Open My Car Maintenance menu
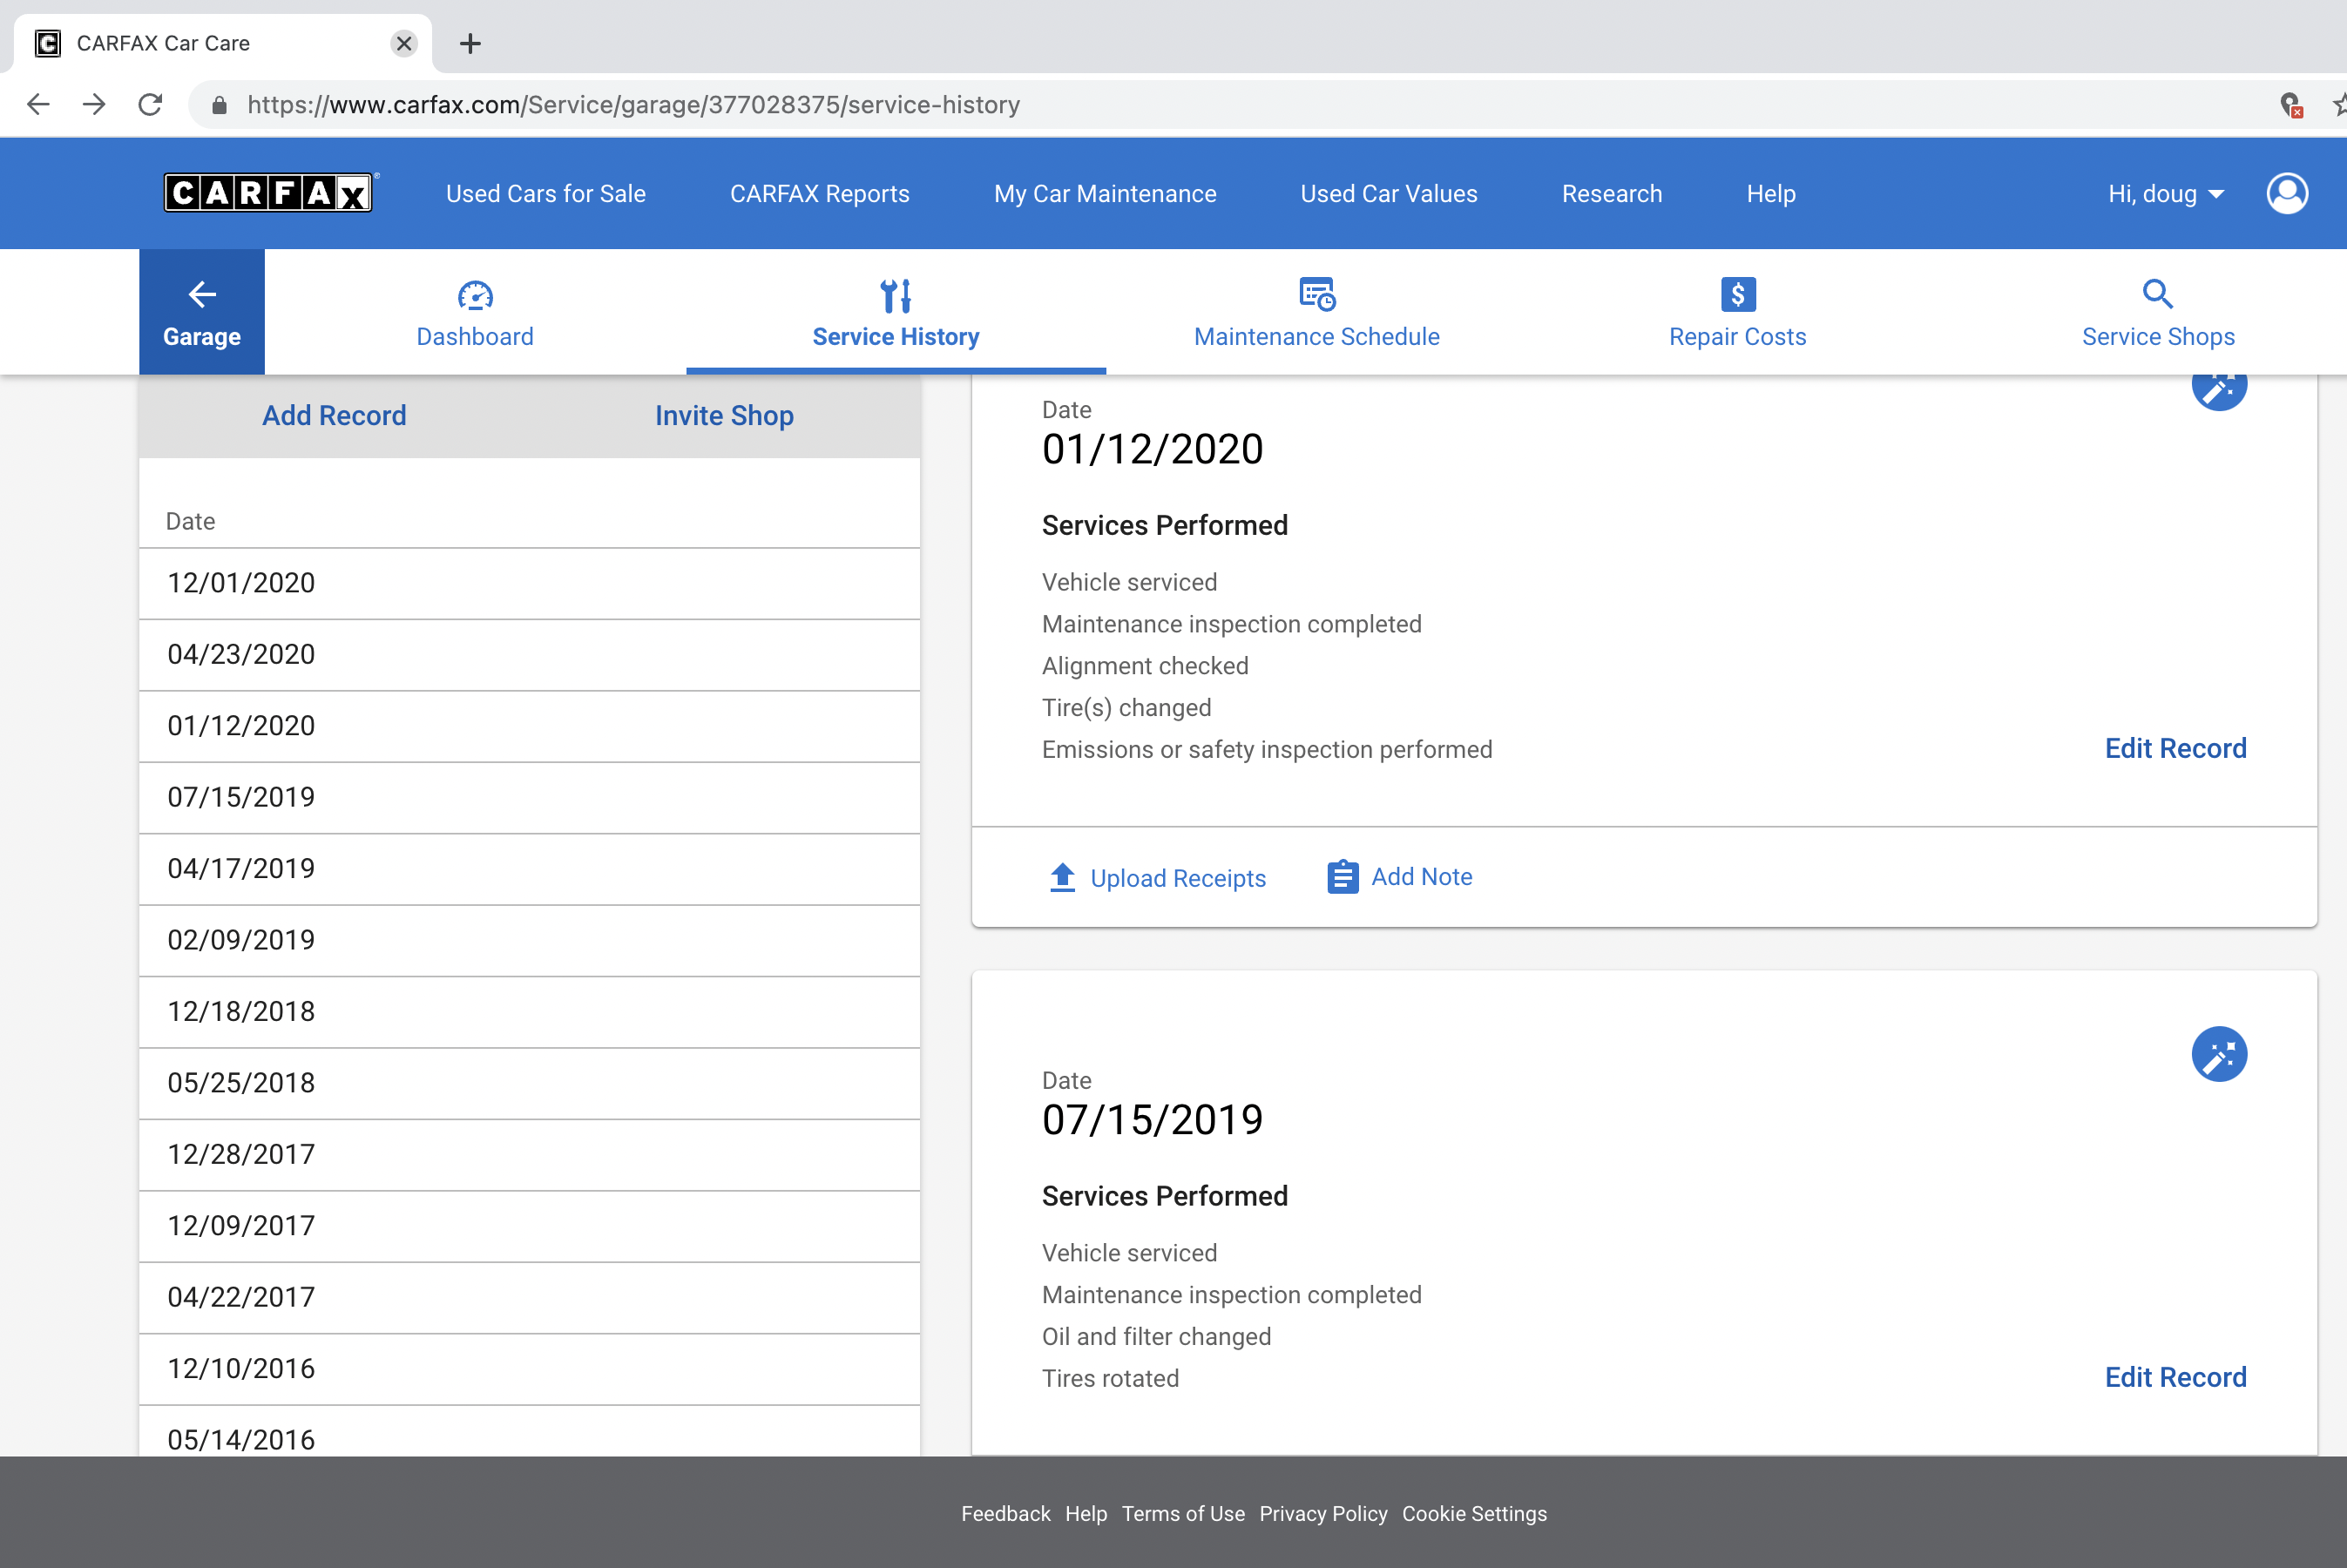 pos(1105,193)
